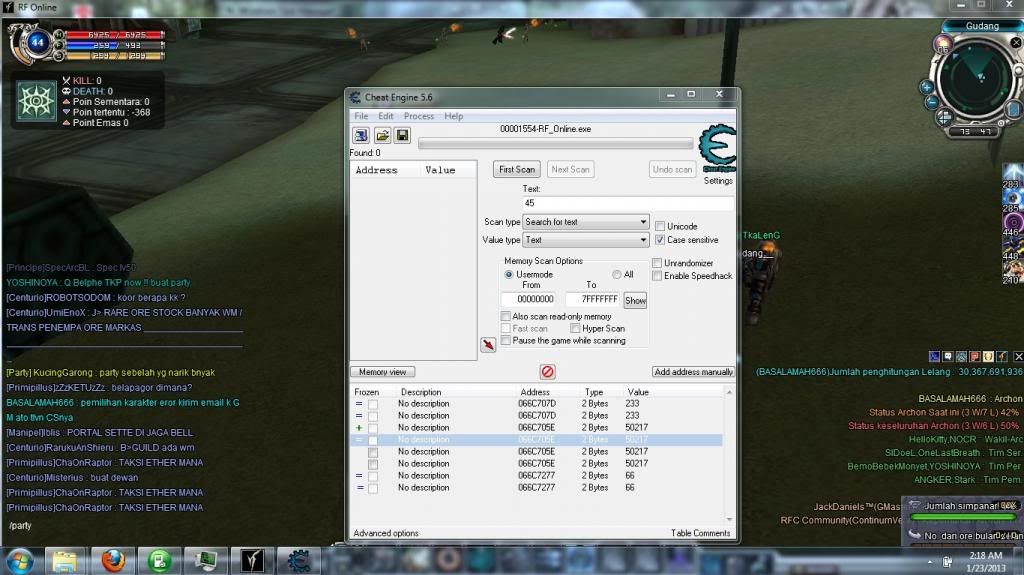The width and height of the screenshot is (1024, 575).
Task: Open the Value type dropdown
Action: point(586,240)
